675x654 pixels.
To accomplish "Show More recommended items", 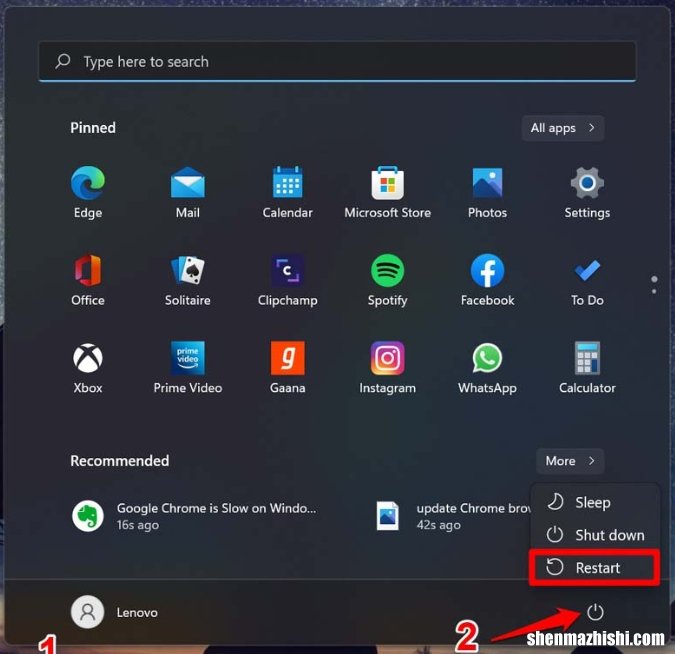I will click(x=570, y=461).
